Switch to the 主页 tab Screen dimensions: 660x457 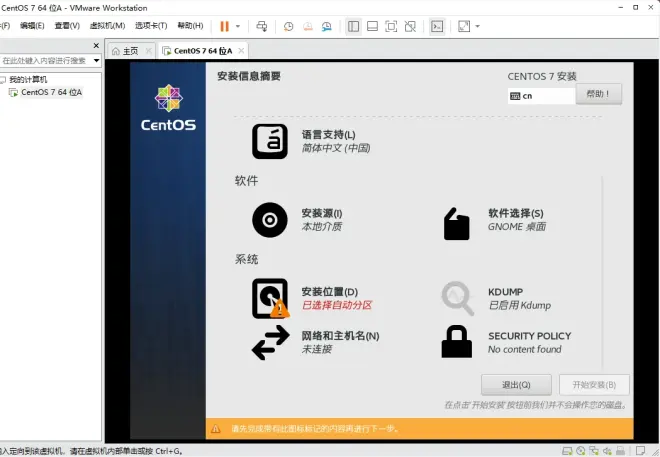click(x=130, y=51)
